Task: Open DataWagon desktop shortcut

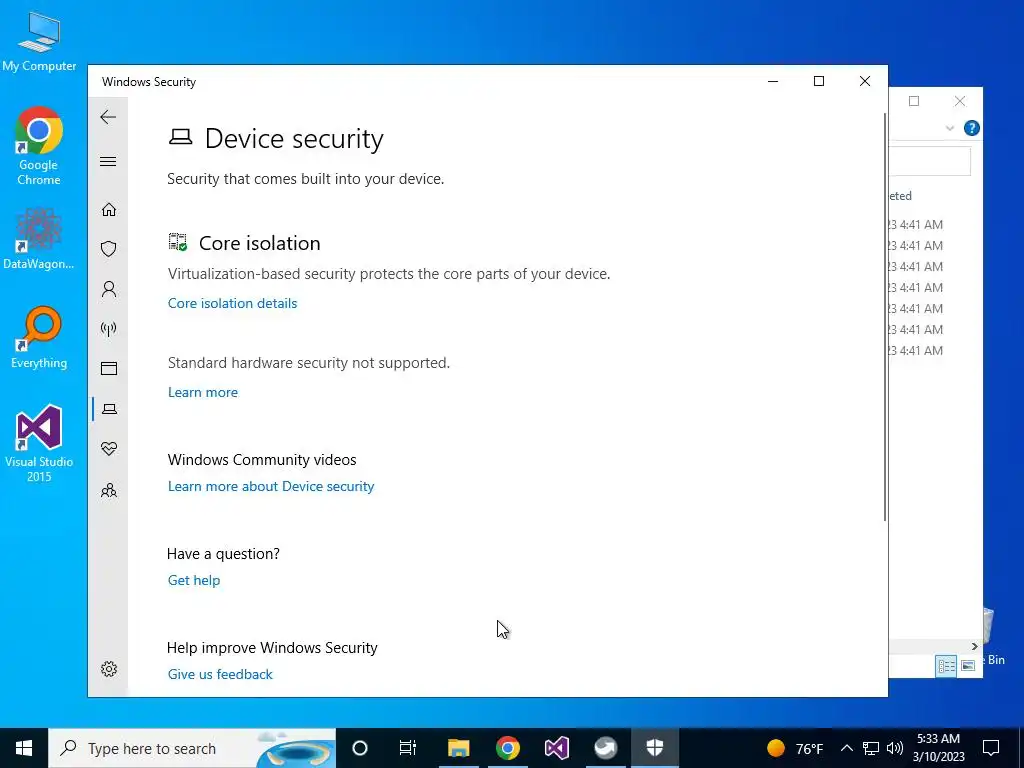Action: point(39,239)
